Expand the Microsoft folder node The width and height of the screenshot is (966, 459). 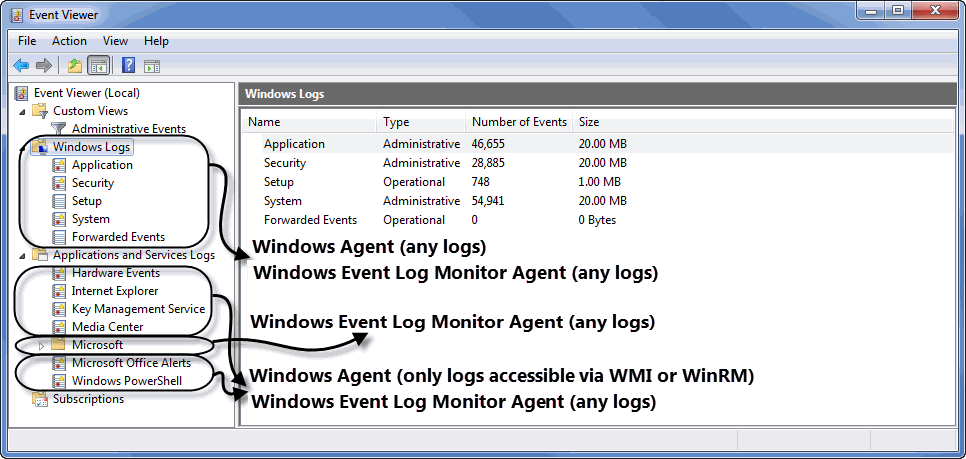(42, 345)
